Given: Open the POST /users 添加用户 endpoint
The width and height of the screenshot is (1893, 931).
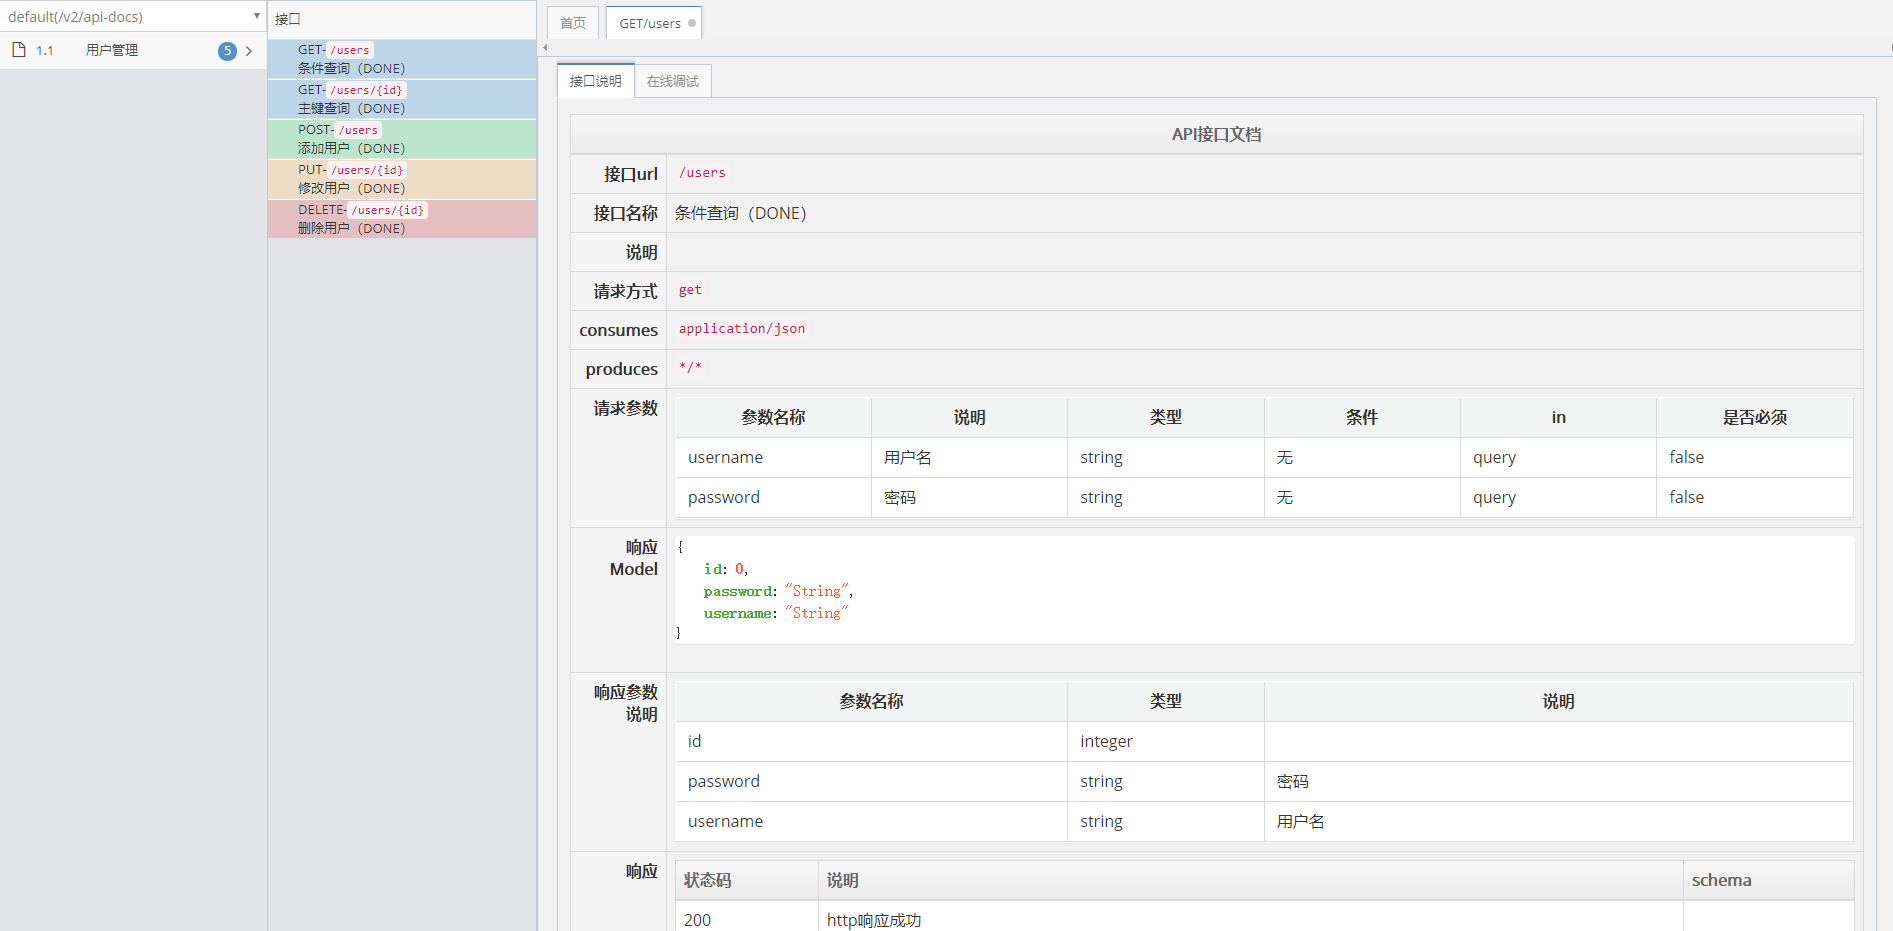Looking at the screenshot, I should pos(401,139).
